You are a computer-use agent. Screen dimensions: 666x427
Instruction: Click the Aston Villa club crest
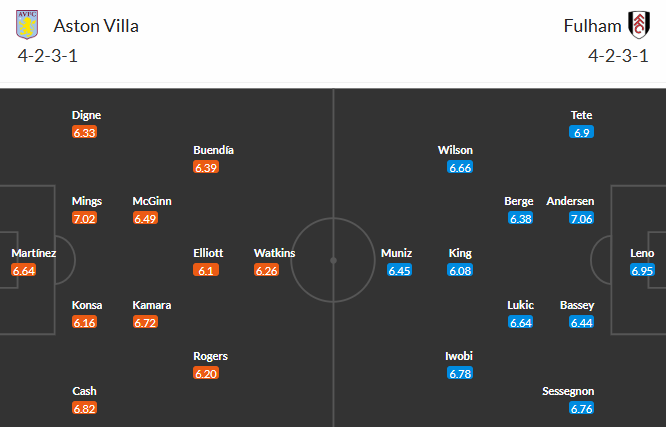tap(28, 24)
